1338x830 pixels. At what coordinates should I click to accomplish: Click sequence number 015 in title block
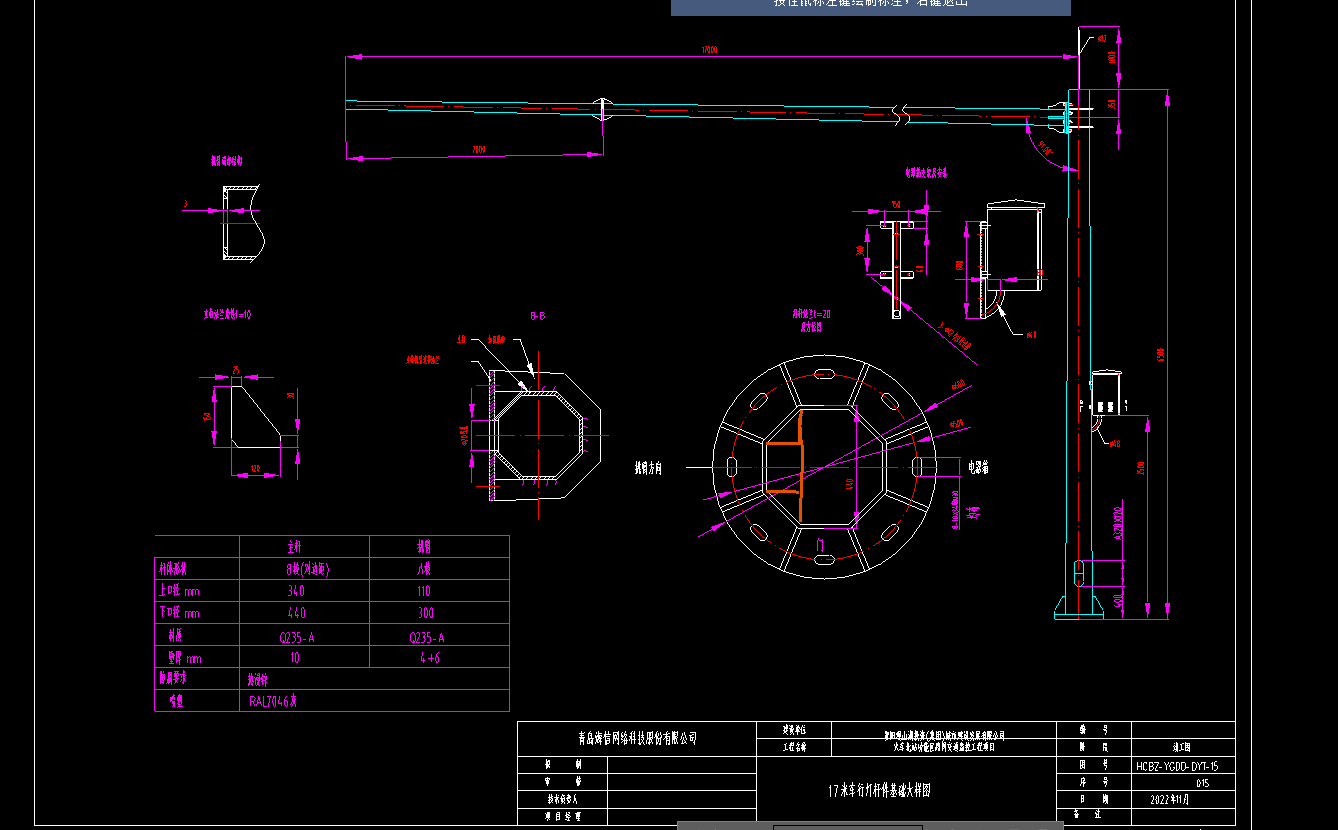[1202, 783]
